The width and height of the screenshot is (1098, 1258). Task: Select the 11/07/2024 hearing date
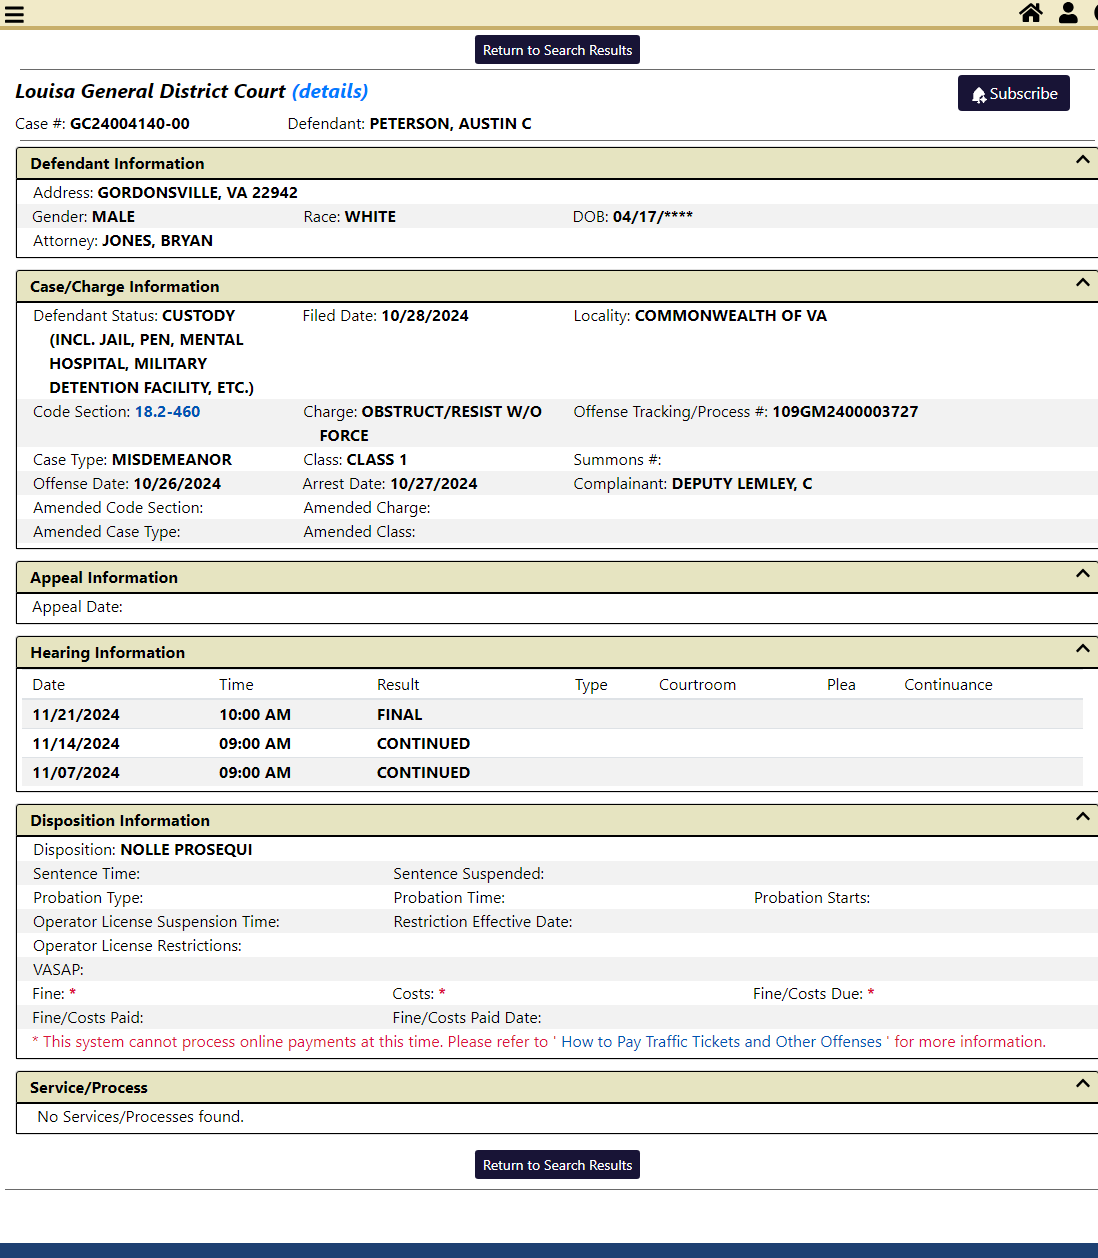(76, 773)
